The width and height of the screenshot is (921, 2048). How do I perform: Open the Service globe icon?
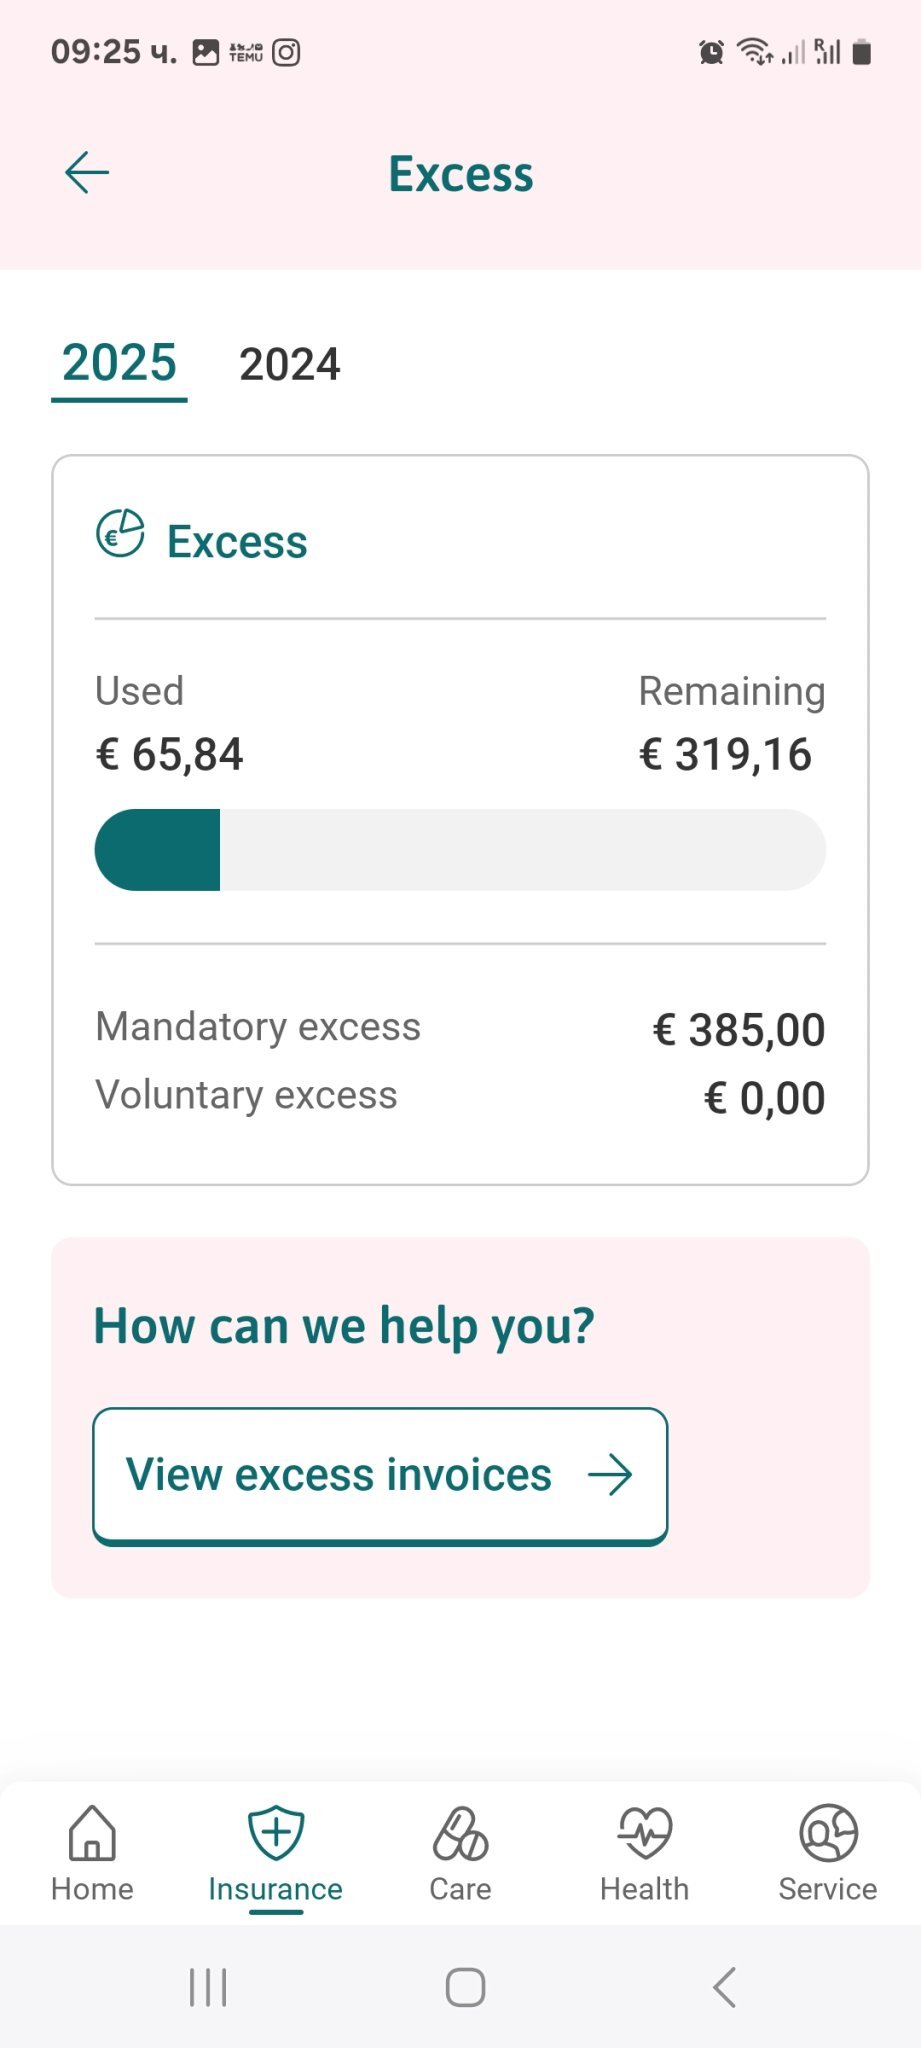coord(828,1833)
